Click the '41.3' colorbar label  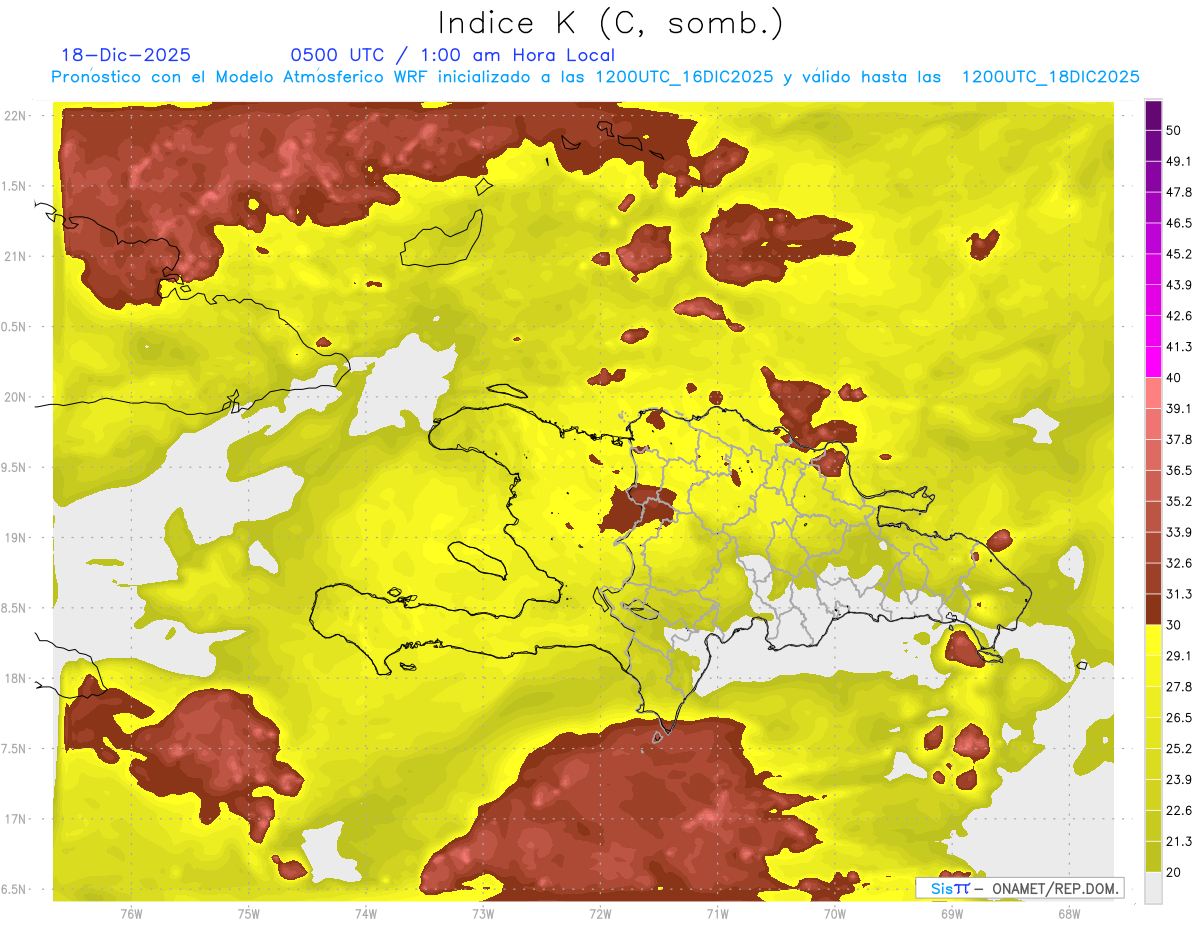1179,347
